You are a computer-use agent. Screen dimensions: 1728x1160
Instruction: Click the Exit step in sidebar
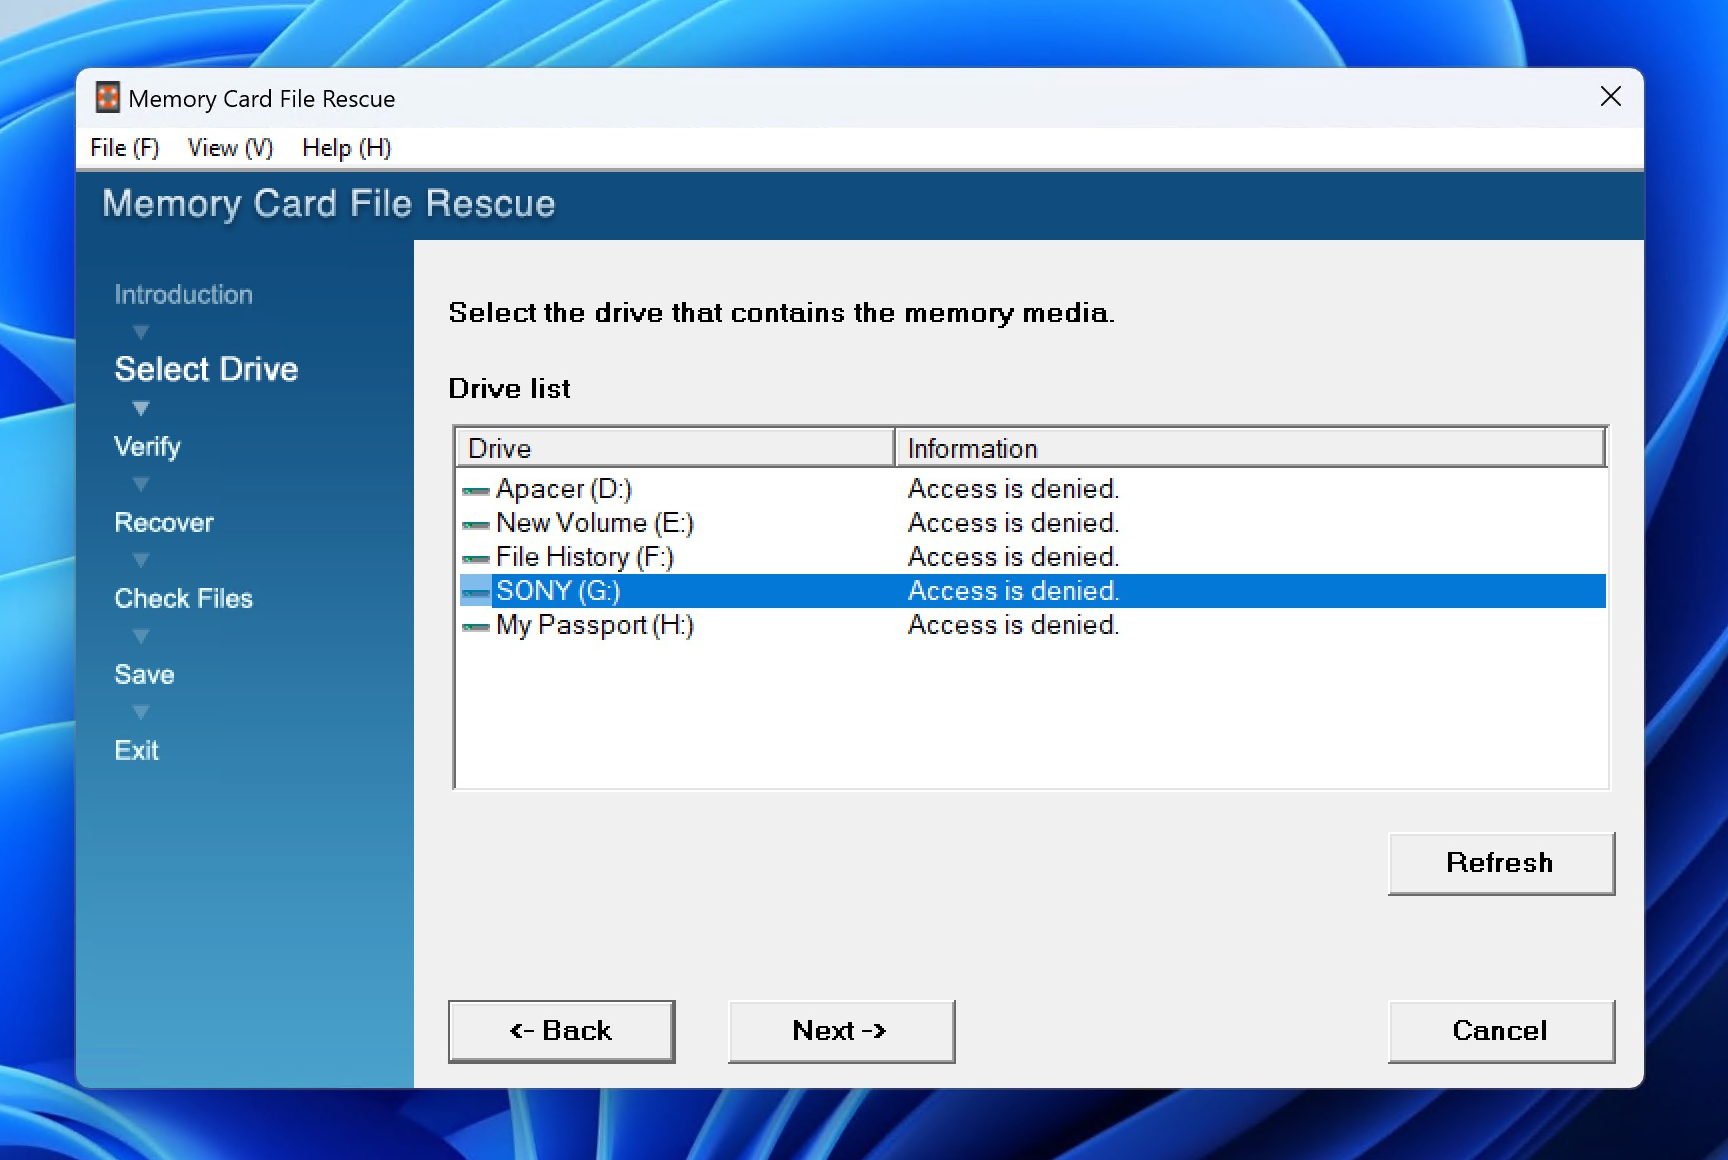point(136,751)
